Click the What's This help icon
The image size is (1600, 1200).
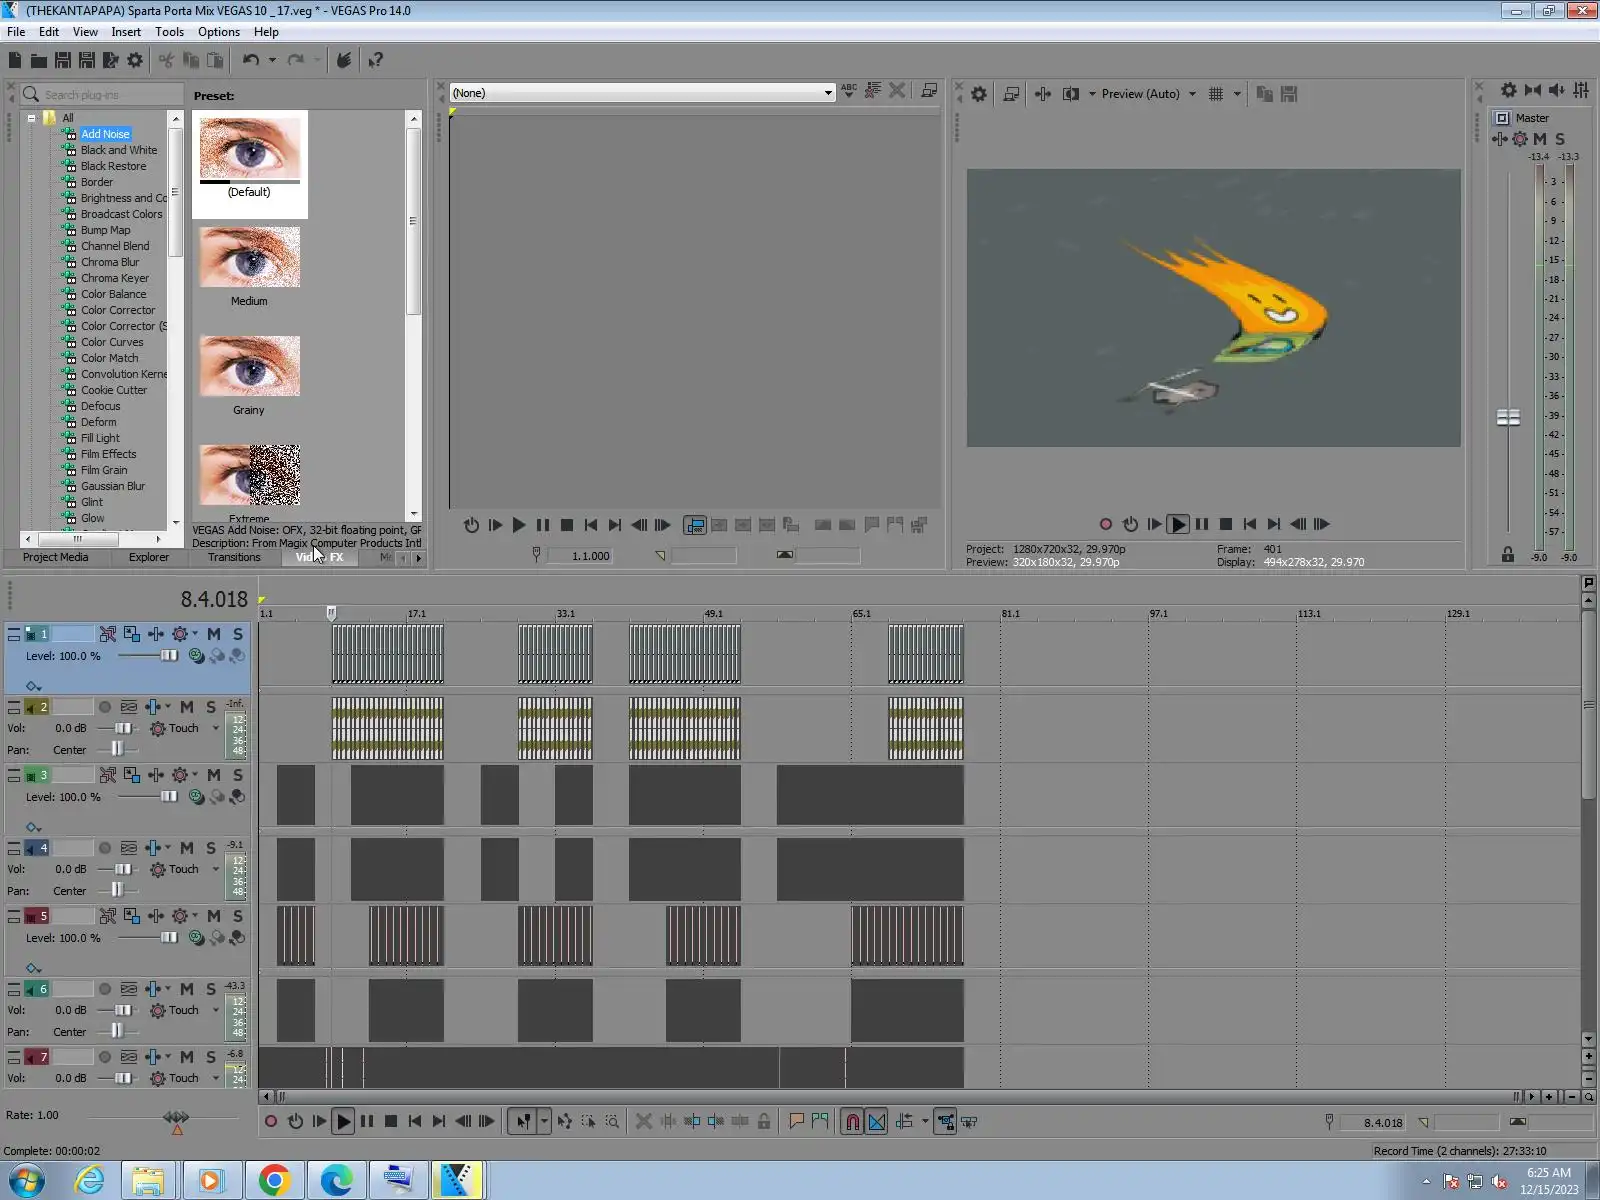(375, 60)
